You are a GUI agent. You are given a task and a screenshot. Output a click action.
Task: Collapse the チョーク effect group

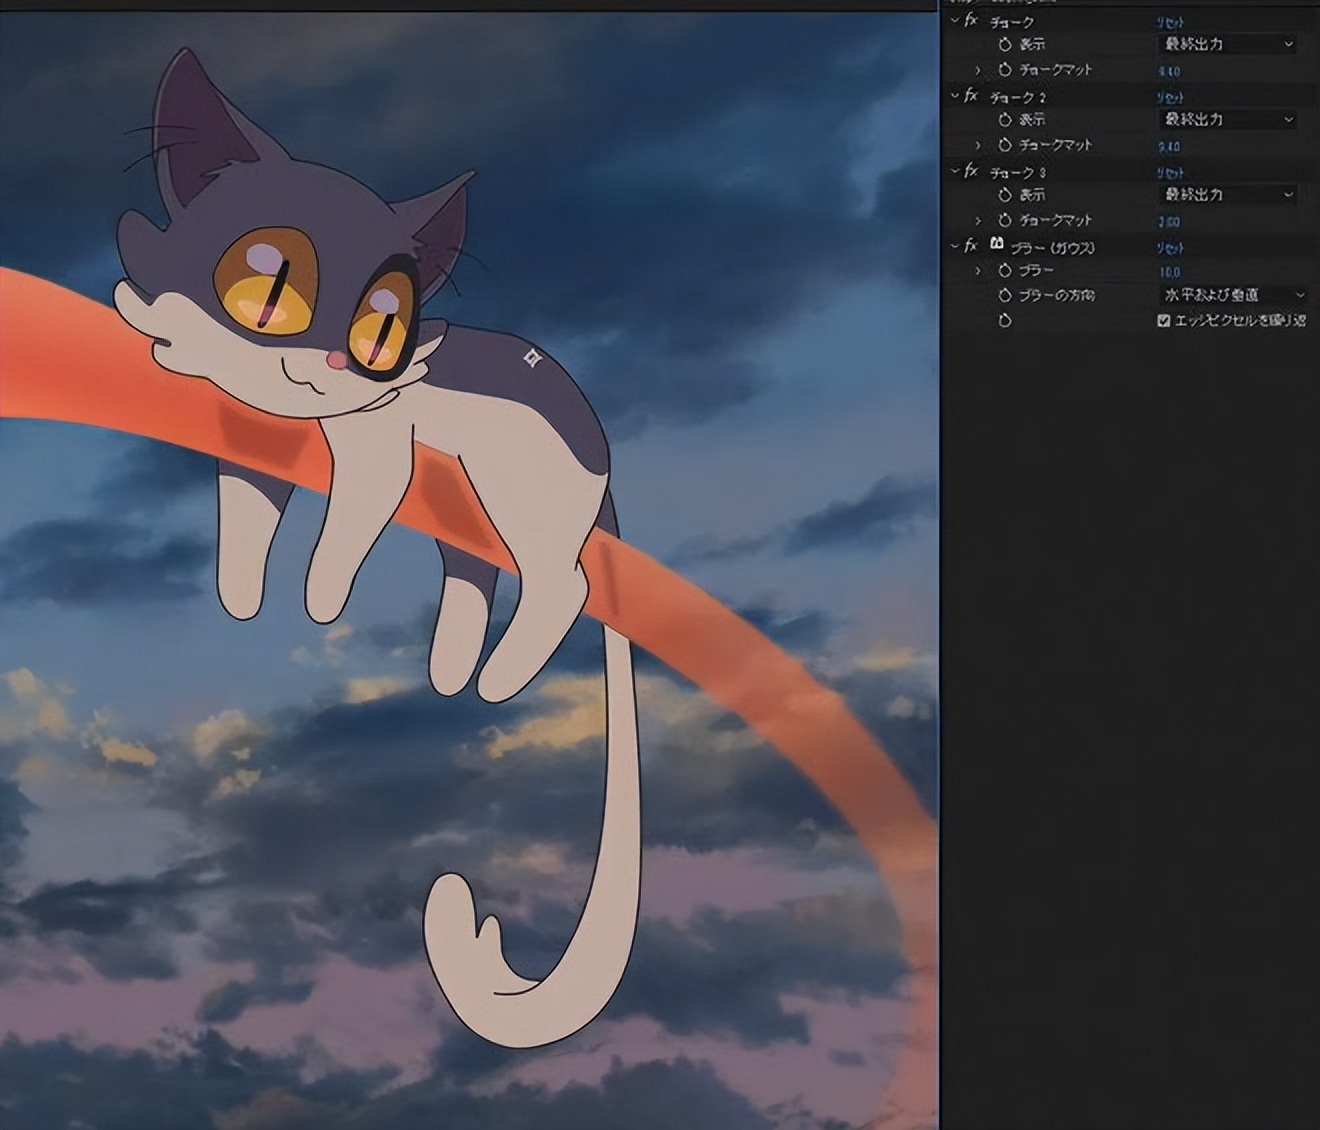(955, 20)
